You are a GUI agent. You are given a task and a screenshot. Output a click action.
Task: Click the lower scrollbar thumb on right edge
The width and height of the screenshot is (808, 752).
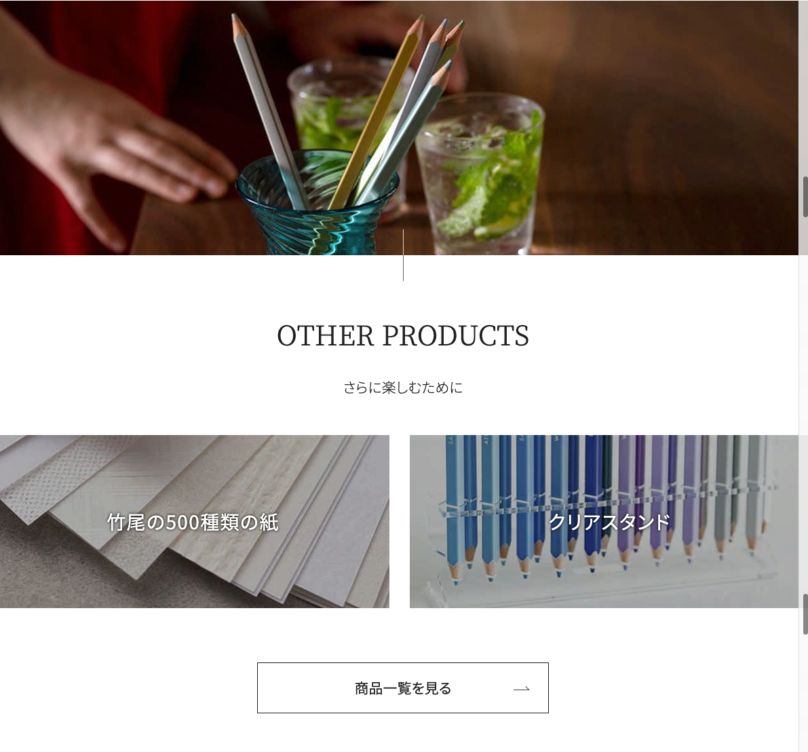(x=805, y=613)
